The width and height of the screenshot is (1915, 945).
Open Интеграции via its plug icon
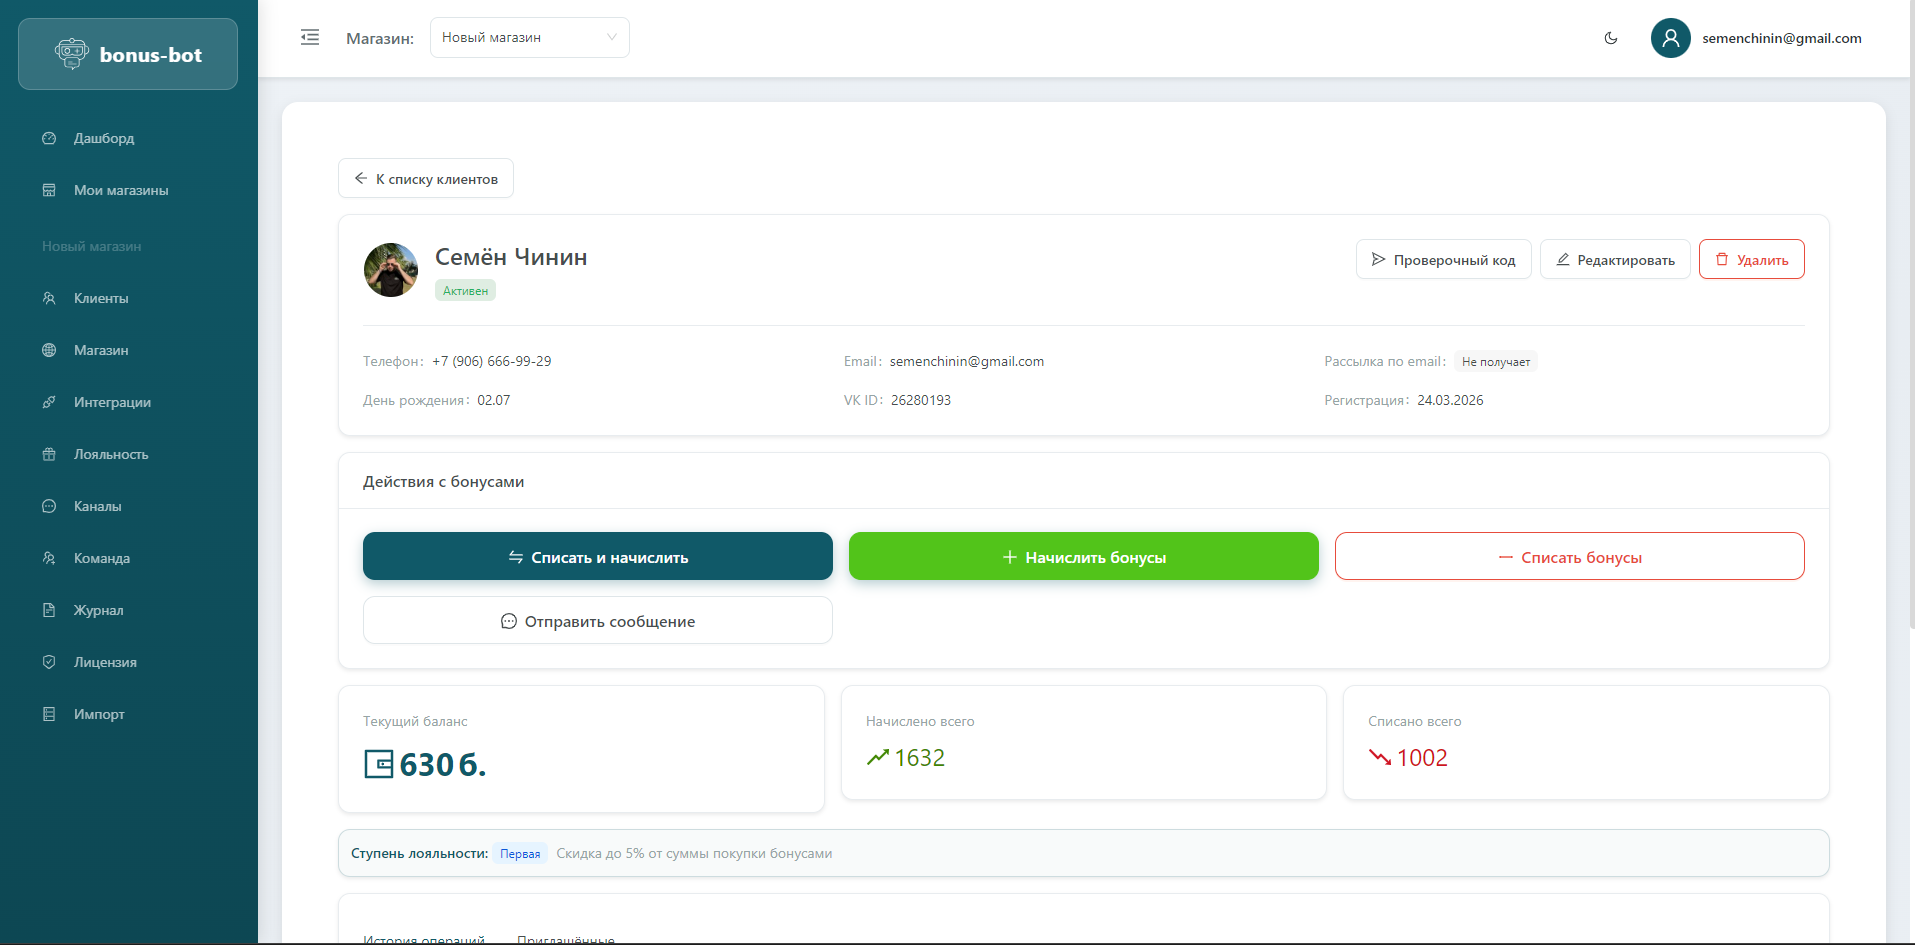coord(49,402)
